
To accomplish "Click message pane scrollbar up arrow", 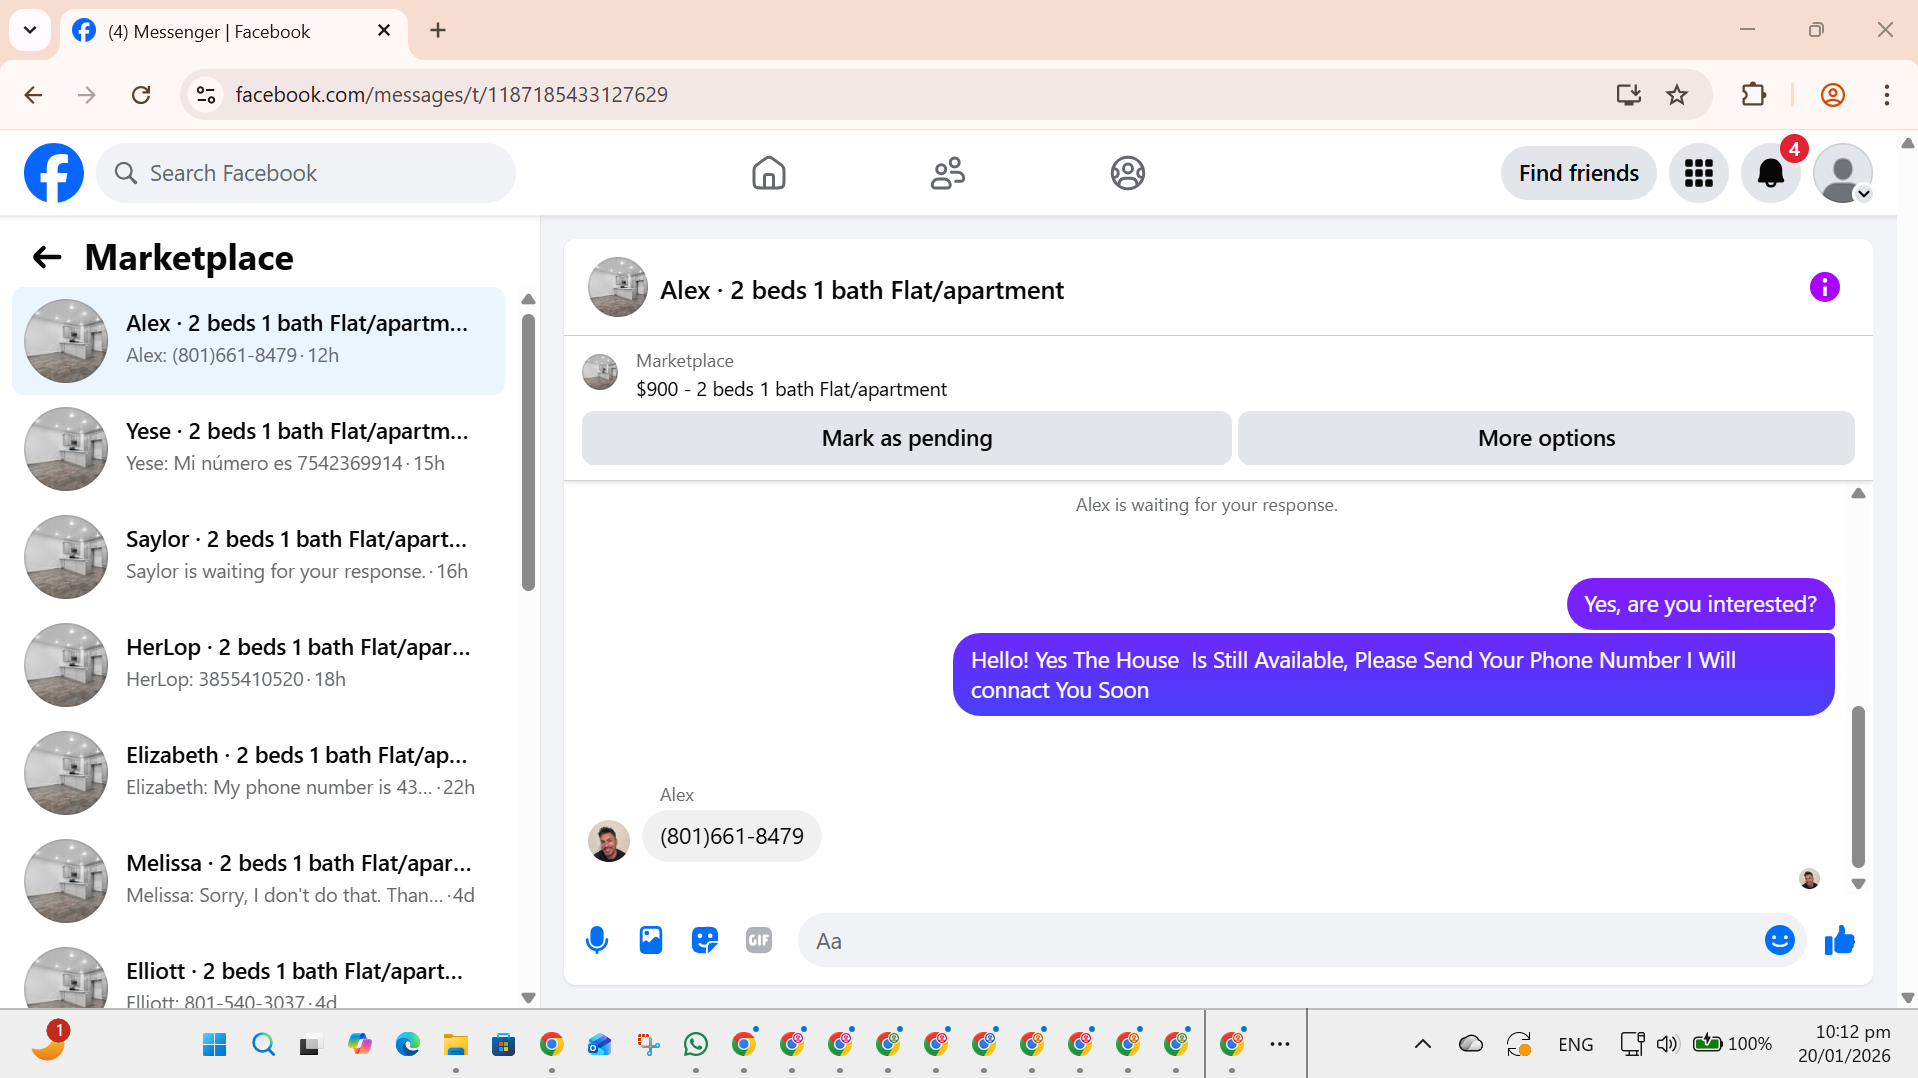I will [x=1858, y=493].
